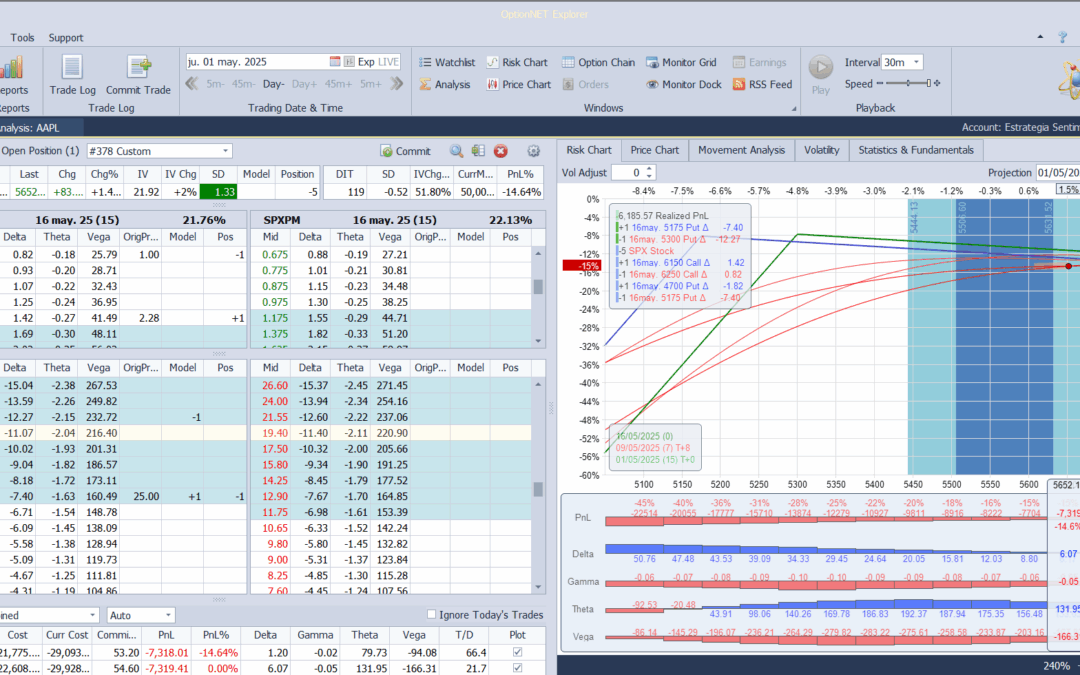Select the Risk Chart tab
This screenshot has height=675, width=1080.
pos(589,149)
